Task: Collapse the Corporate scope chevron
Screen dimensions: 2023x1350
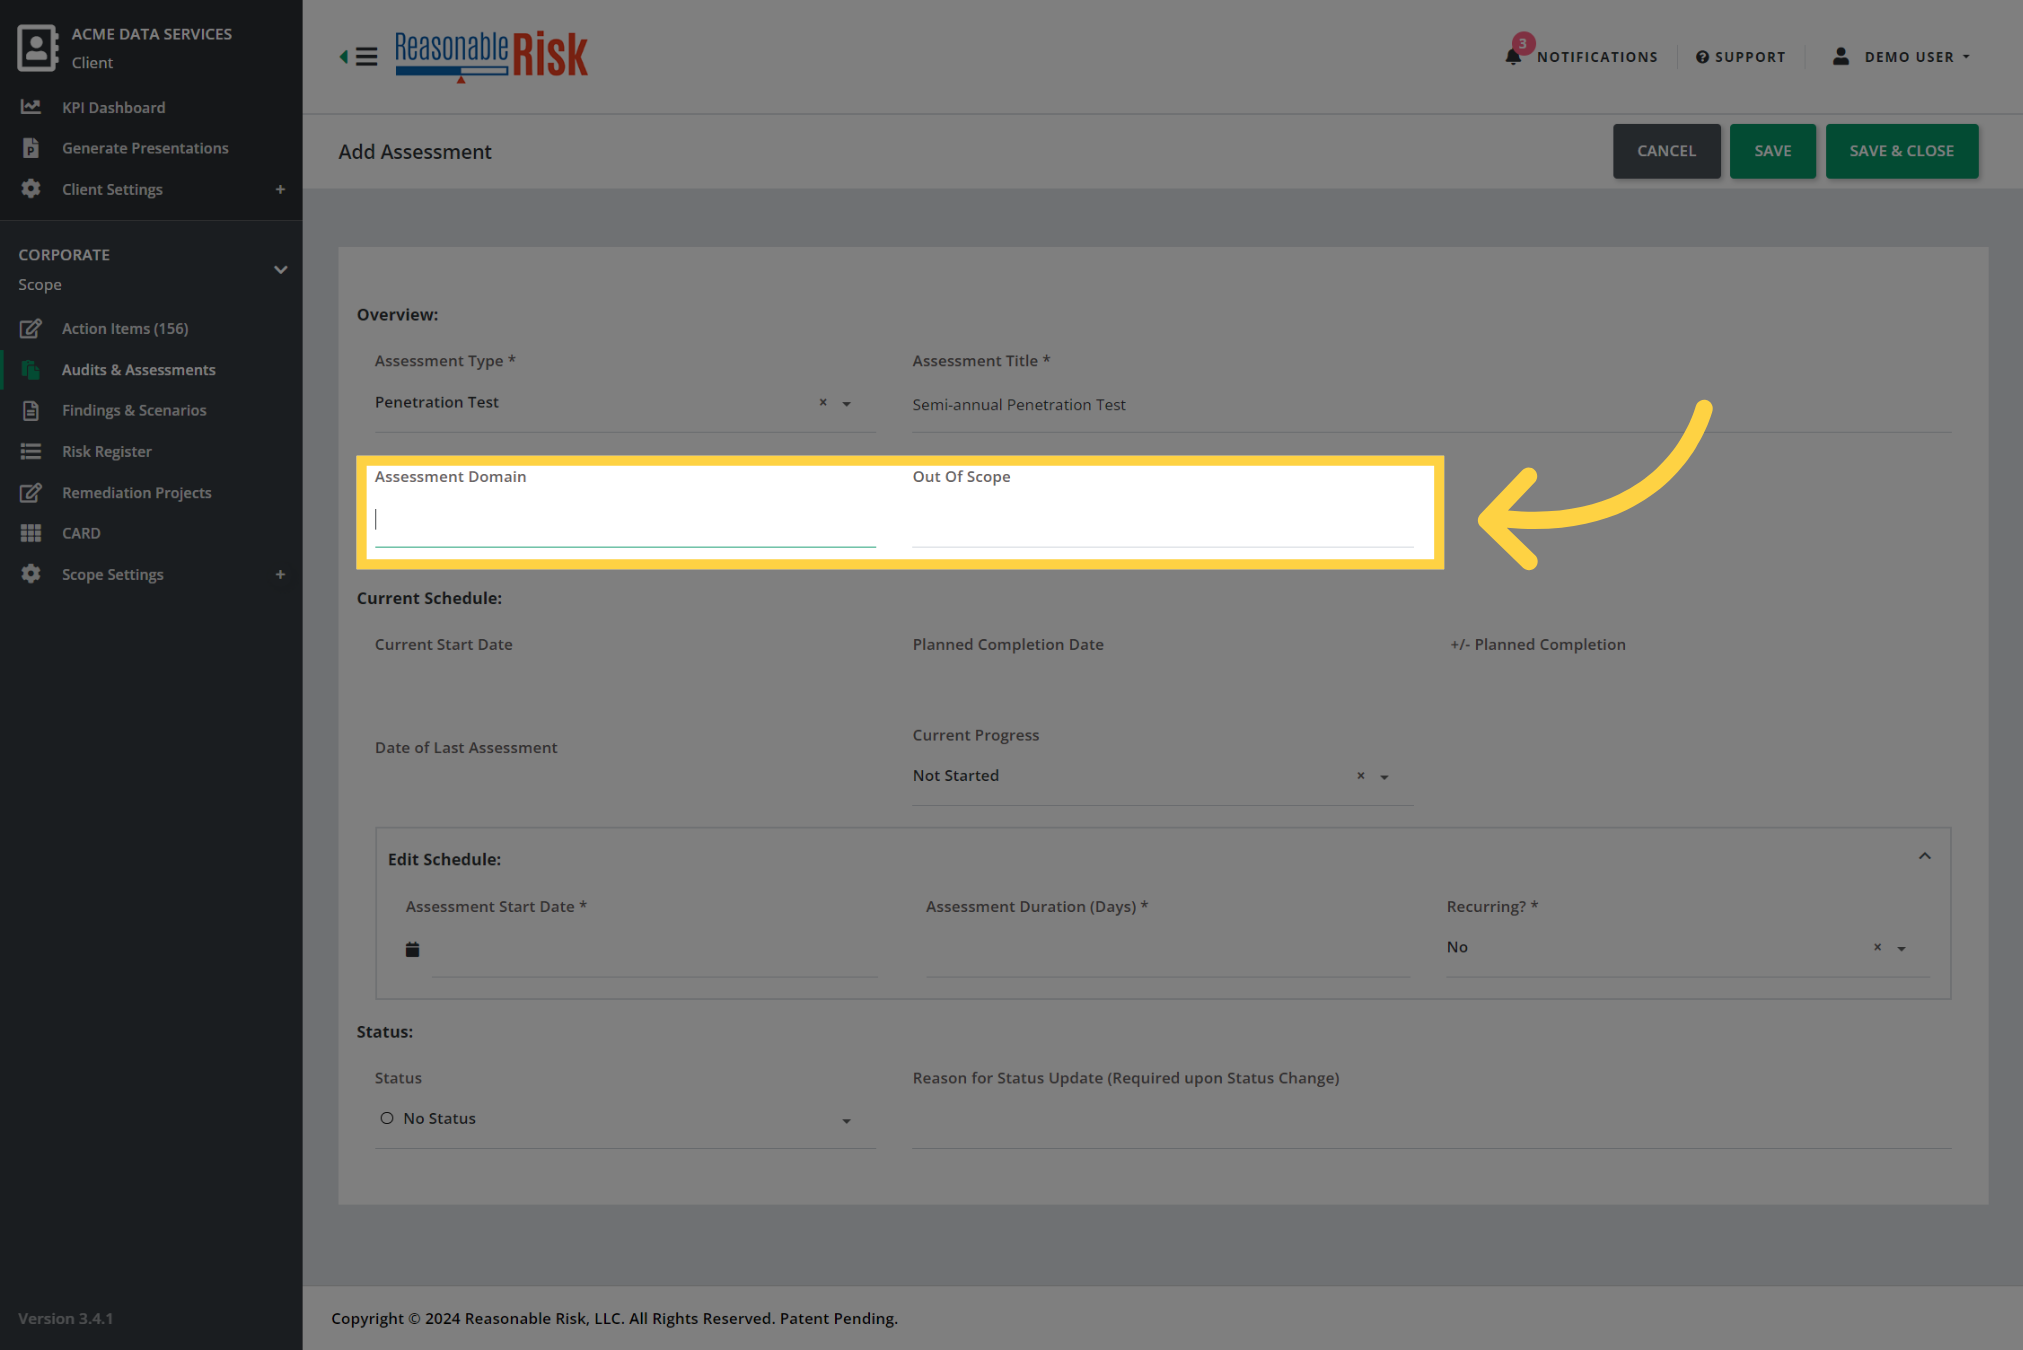Action: click(x=281, y=270)
